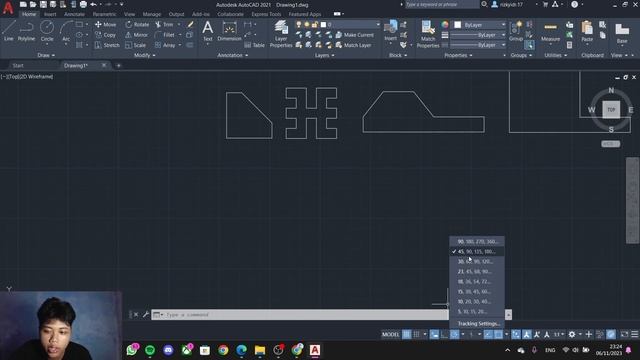The height and width of the screenshot is (360, 640).
Task: Toggle ortho mode in status bar
Action: pos(444,334)
